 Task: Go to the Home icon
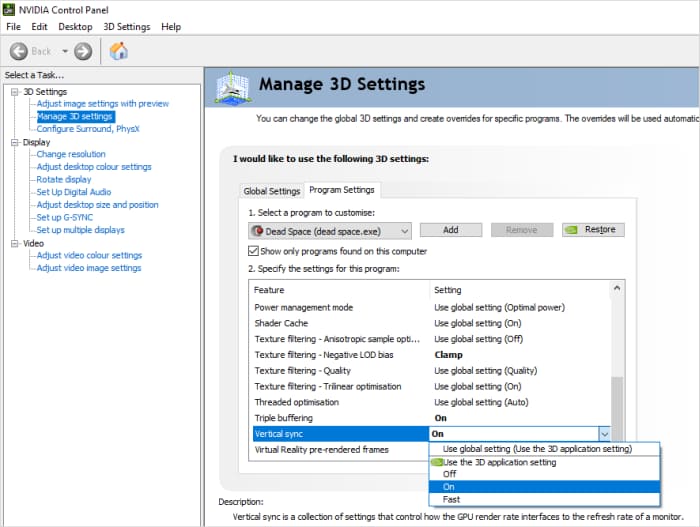tap(118, 51)
